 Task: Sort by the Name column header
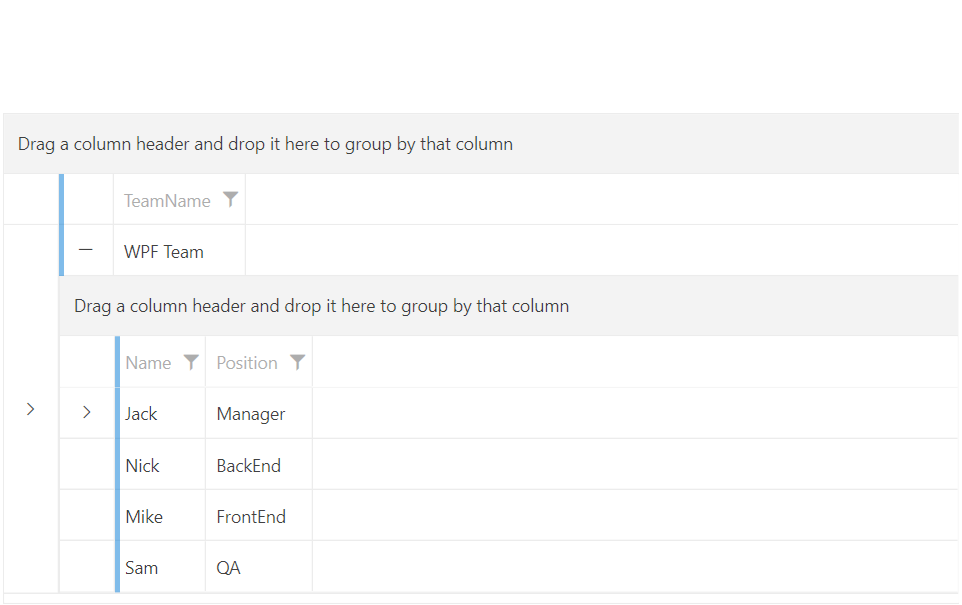point(148,363)
